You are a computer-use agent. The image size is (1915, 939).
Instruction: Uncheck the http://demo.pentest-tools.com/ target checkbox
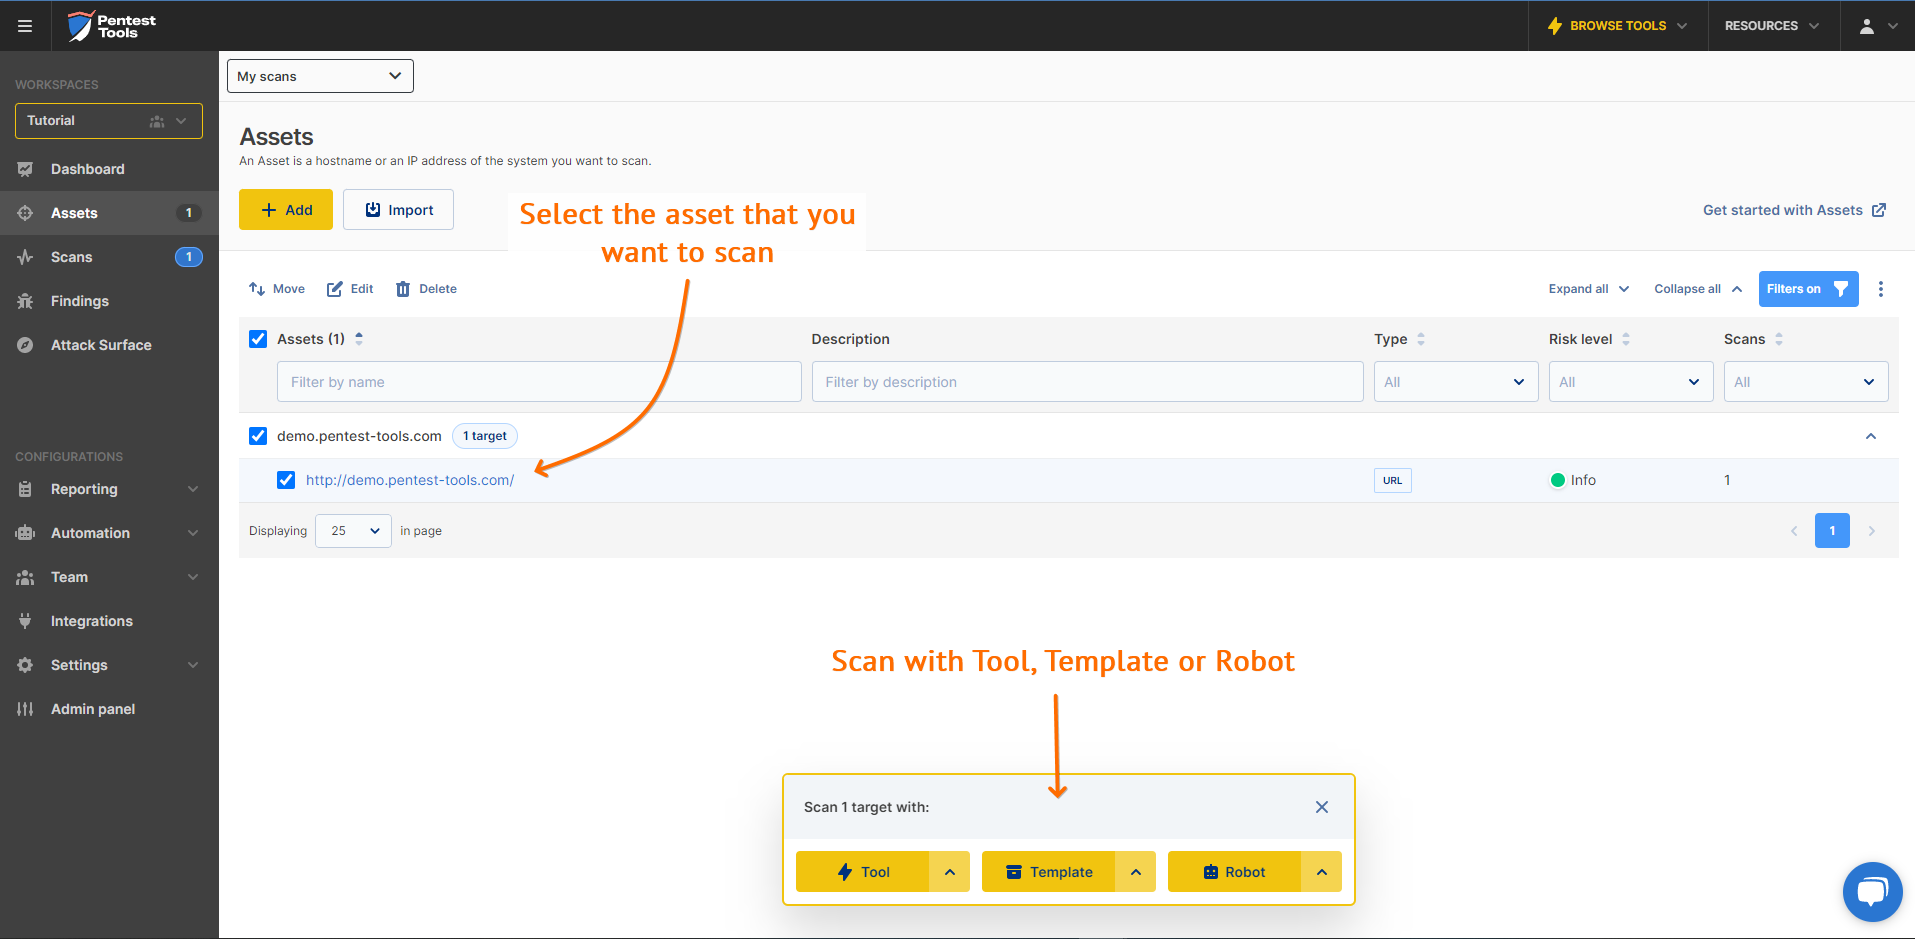[x=286, y=480]
